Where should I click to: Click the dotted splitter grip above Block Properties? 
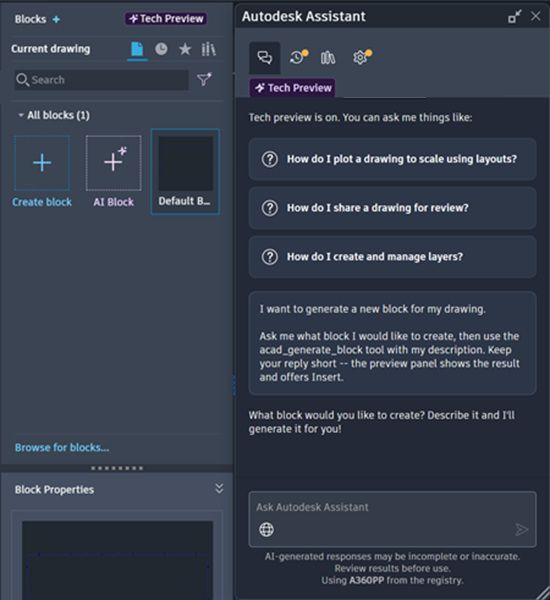click(x=117, y=468)
